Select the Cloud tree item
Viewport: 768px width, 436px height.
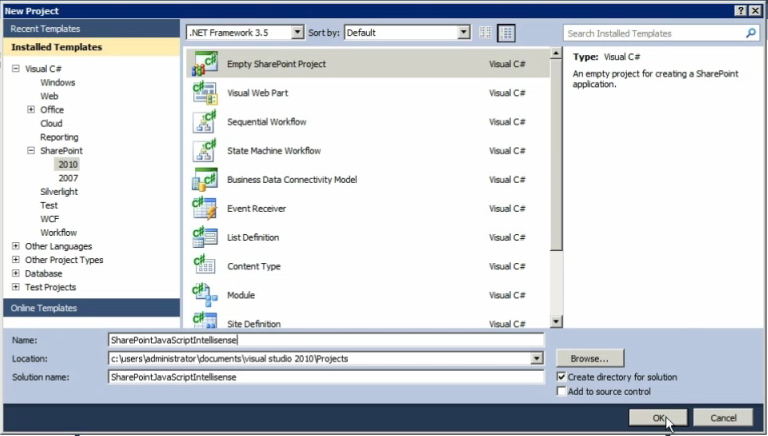[x=51, y=123]
